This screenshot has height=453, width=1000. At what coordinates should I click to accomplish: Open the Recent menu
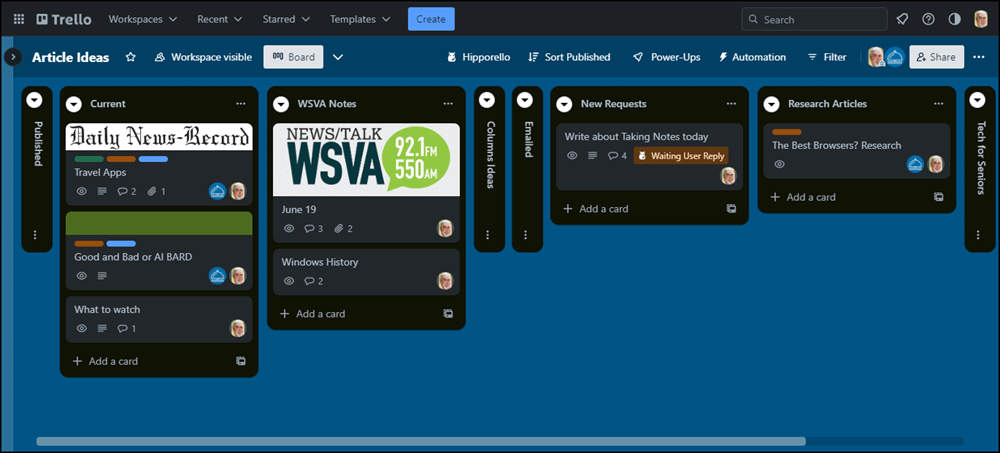[x=219, y=19]
